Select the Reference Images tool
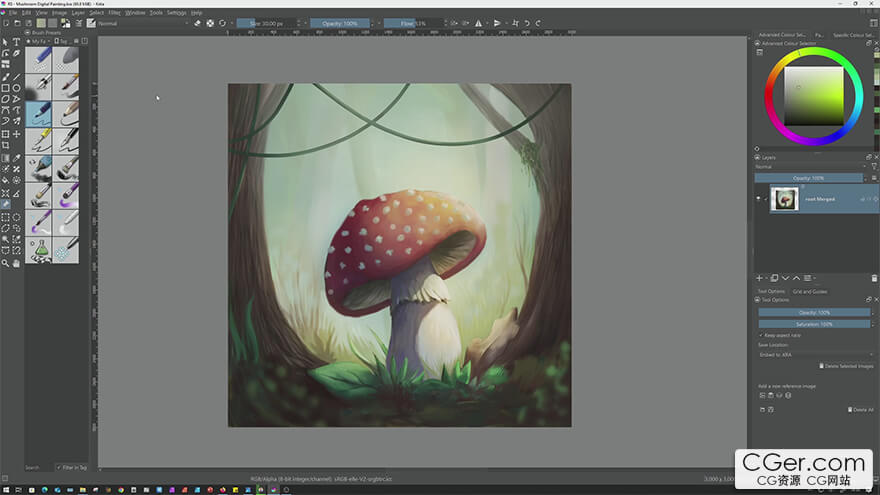This screenshot has height=495, width=880. pos(6,204)
